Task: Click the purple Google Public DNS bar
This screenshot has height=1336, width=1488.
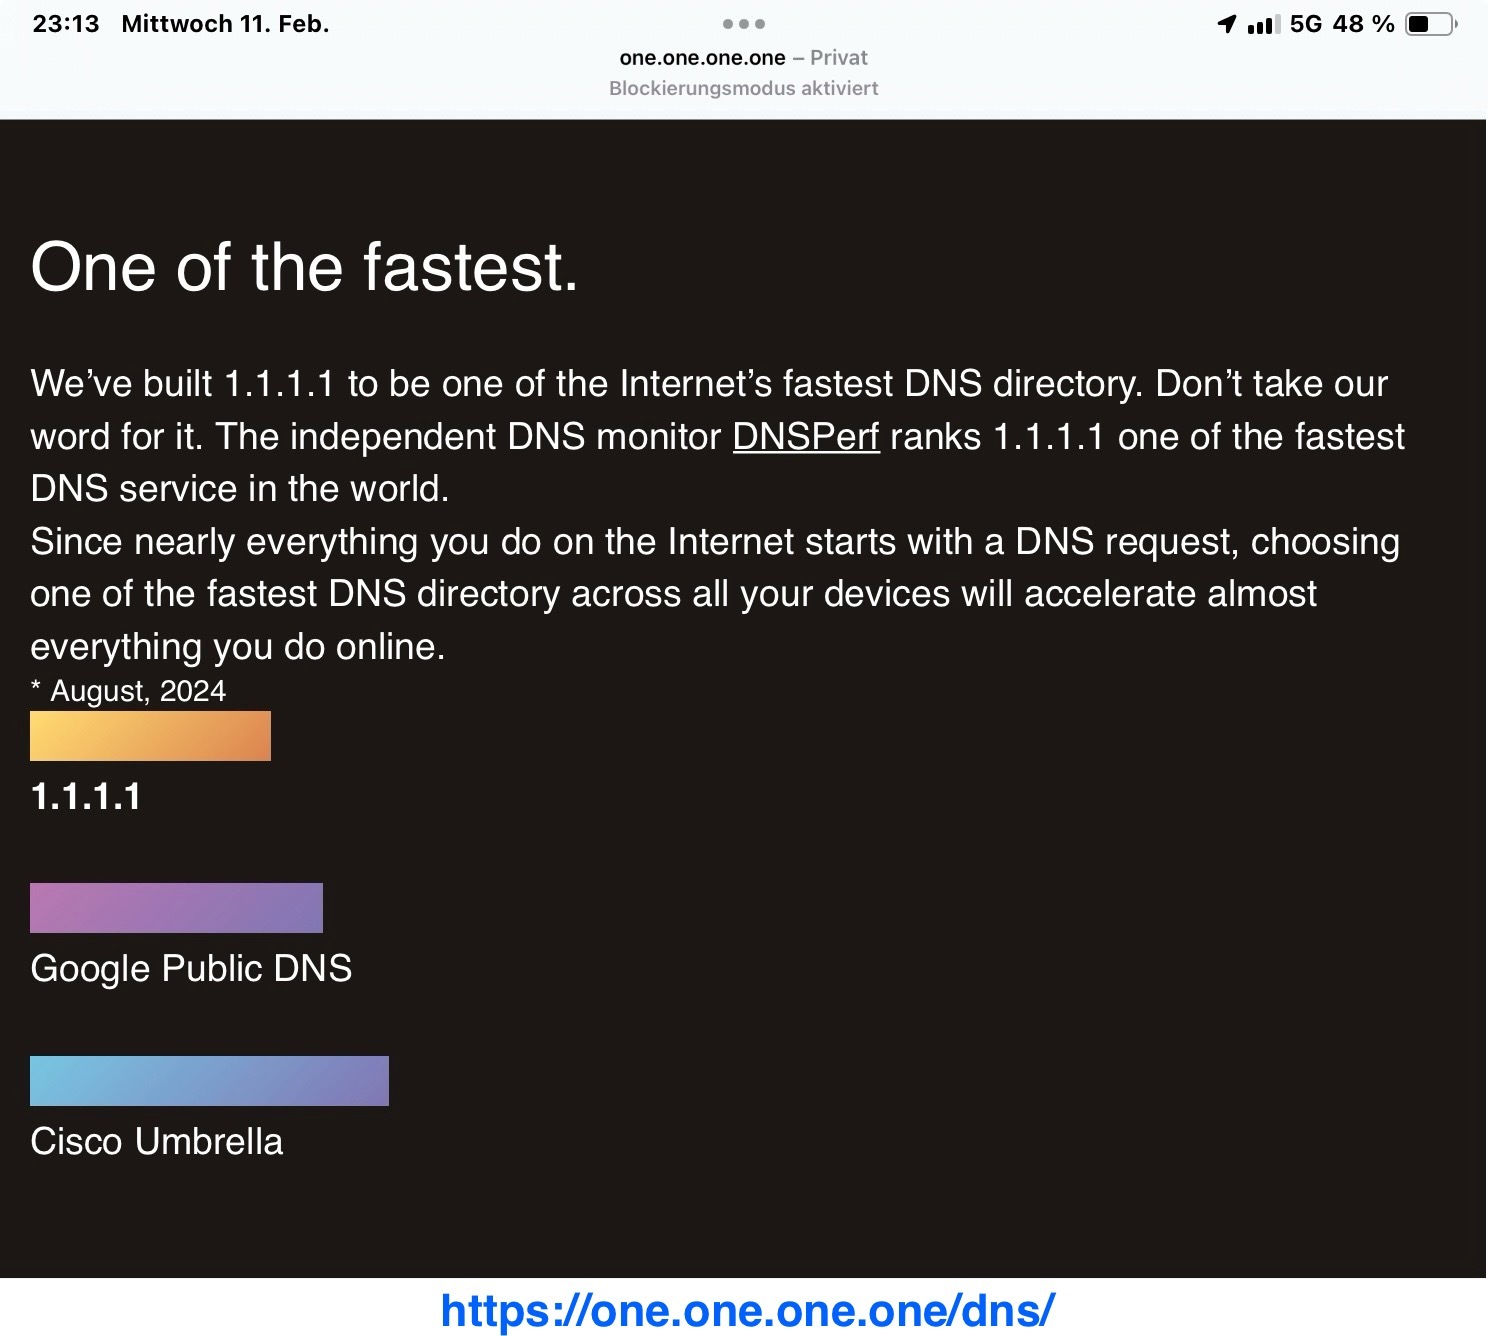Action: [176, 908]
